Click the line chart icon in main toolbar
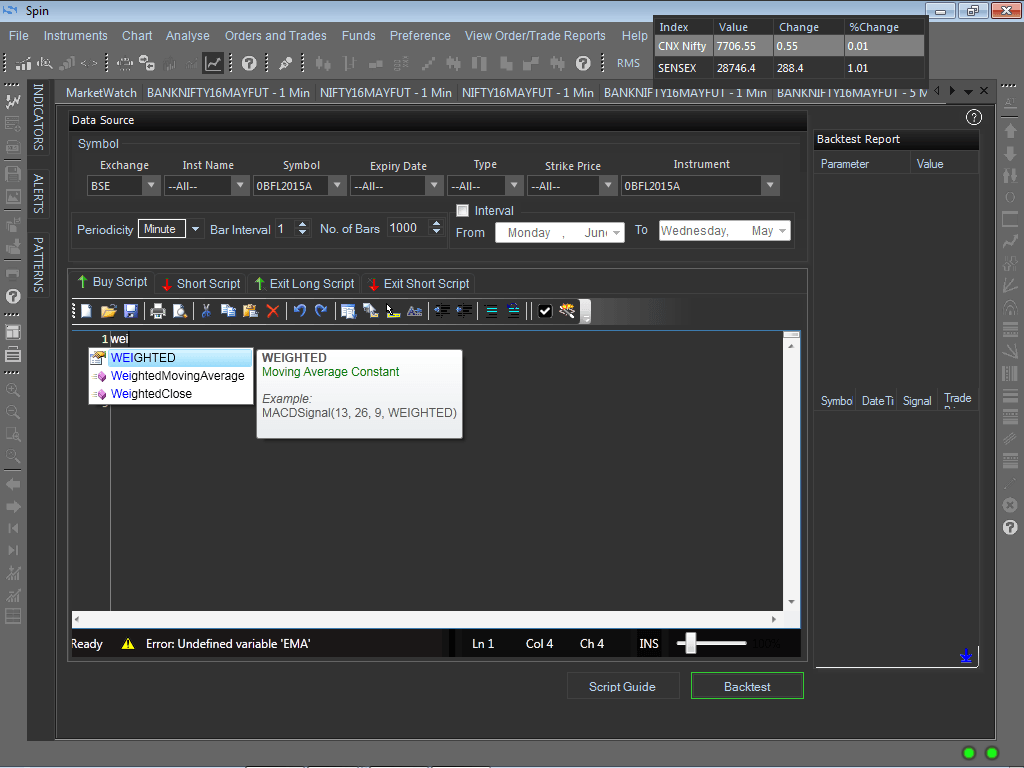This screenshot has height=768, width=1024. (213, 63)
